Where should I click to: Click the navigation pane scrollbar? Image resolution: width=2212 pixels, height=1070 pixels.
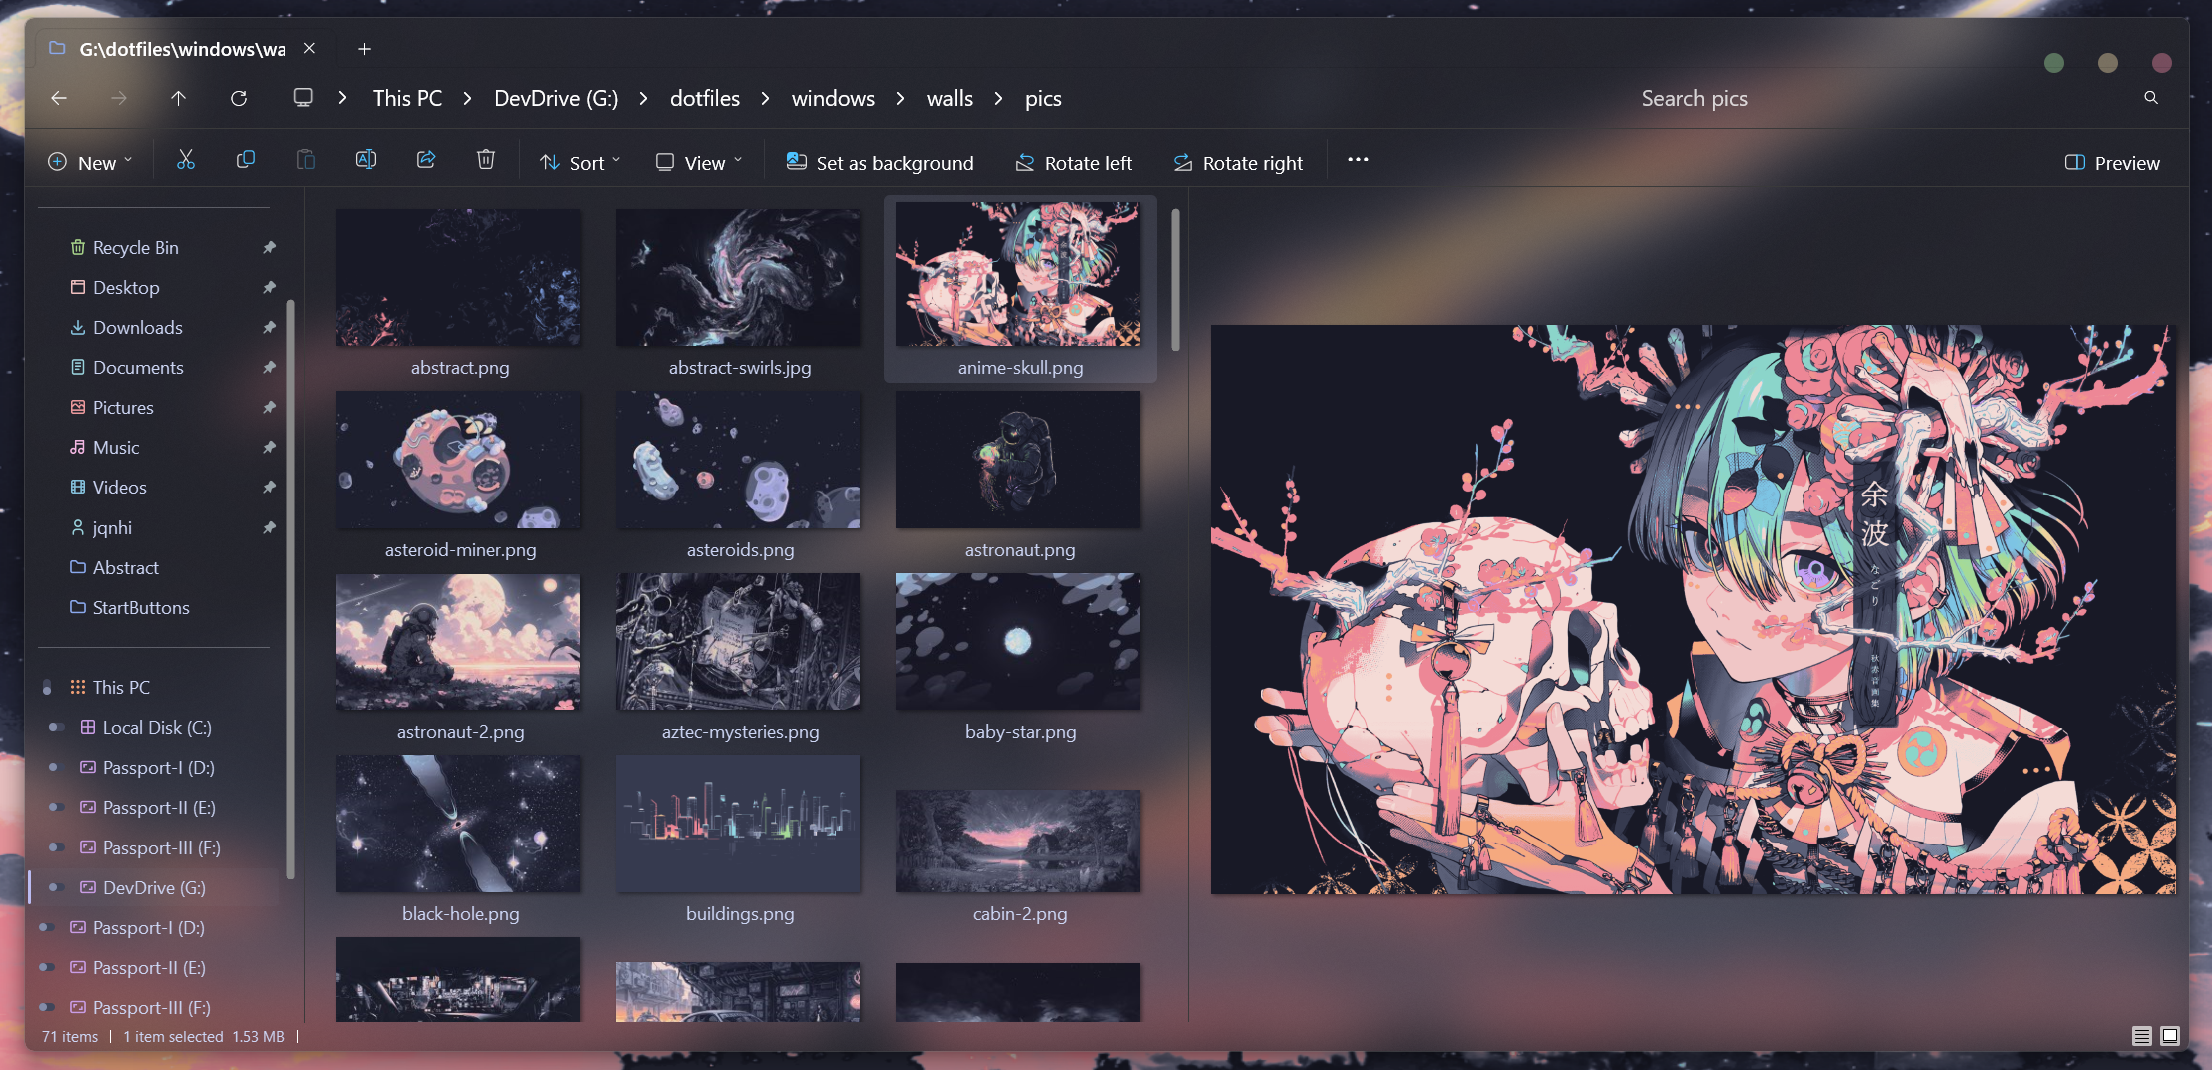tap(290, 590)
